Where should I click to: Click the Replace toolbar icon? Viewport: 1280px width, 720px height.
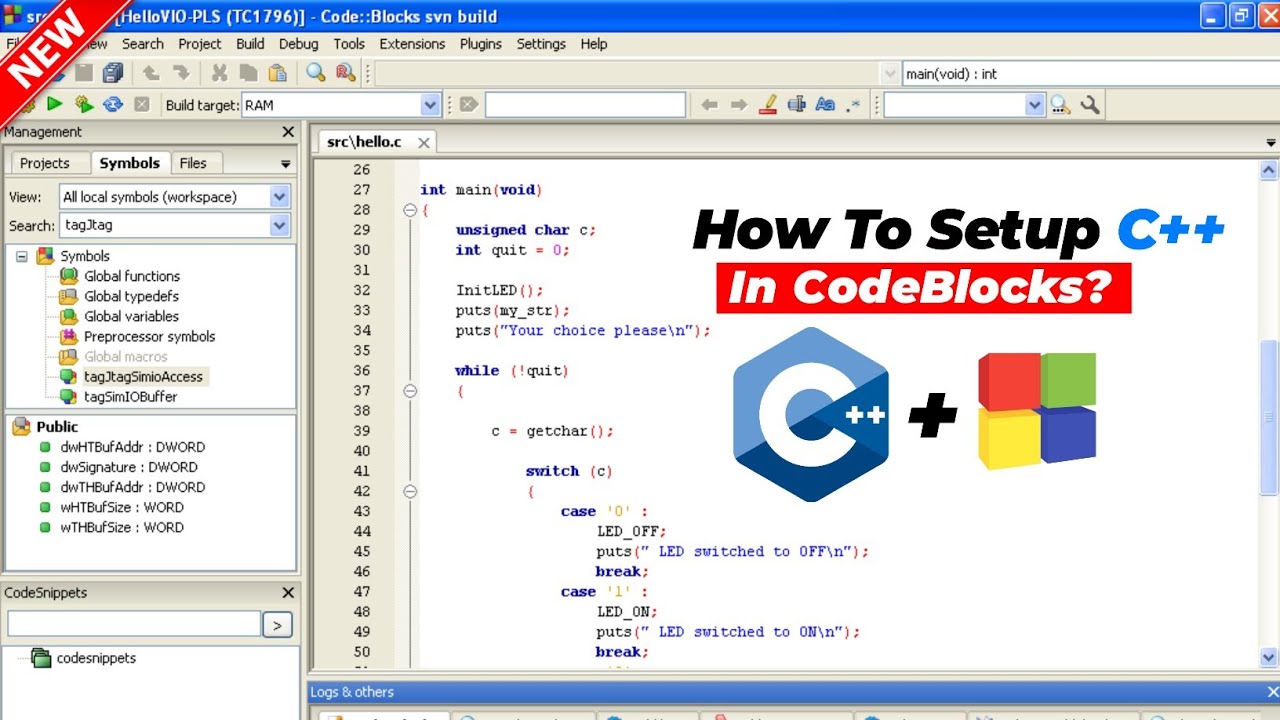346,73
